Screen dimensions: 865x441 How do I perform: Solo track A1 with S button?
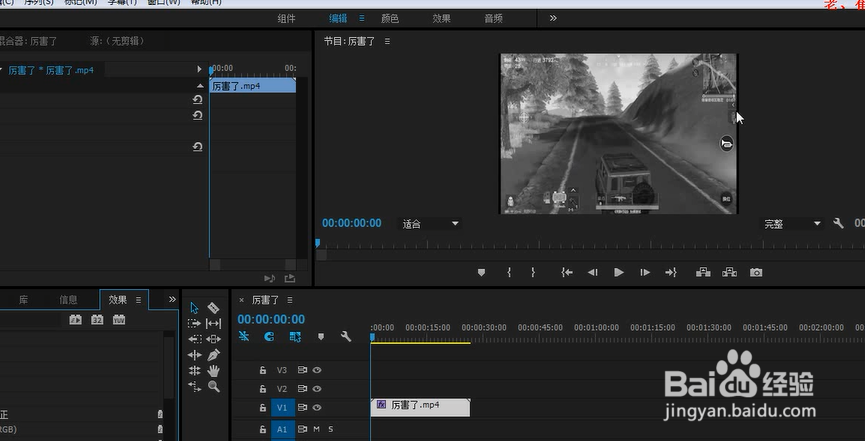pos(331,429)
